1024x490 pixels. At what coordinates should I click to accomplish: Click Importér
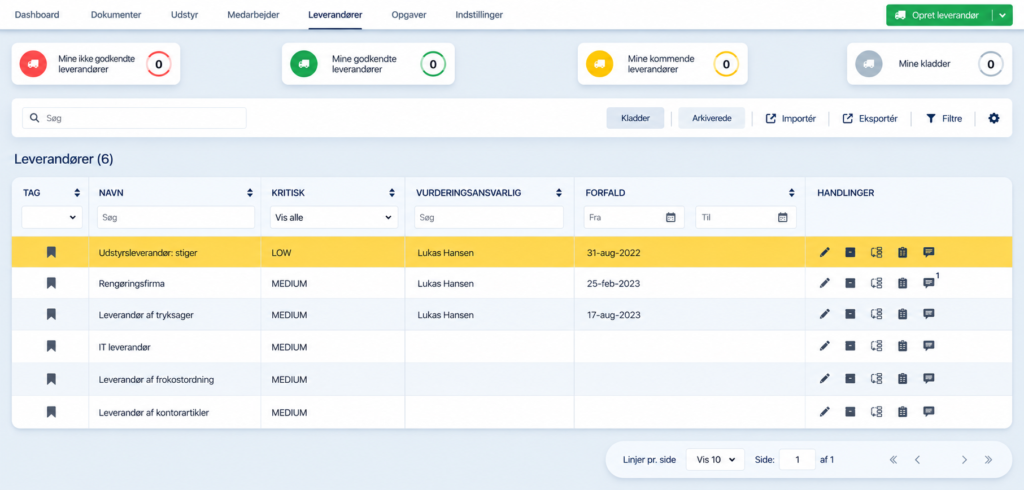click(x=790, y=118)
